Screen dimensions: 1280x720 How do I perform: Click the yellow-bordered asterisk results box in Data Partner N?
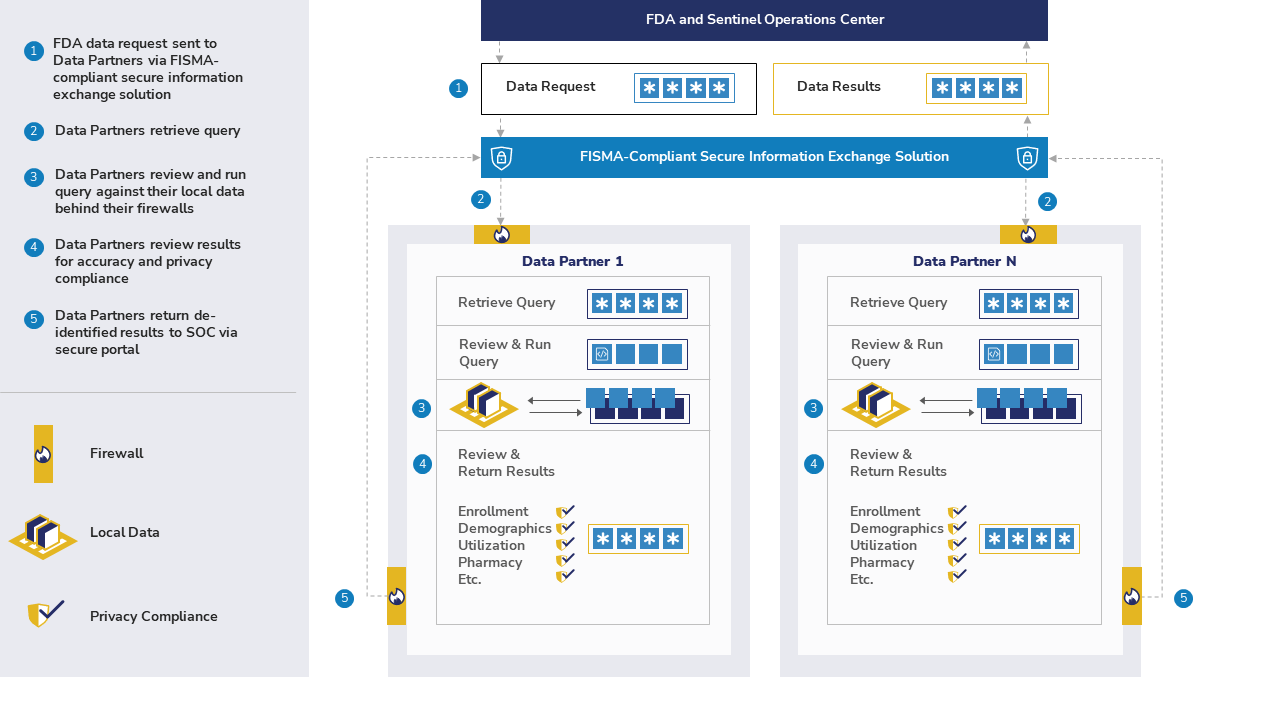(x=1029, y=539)
